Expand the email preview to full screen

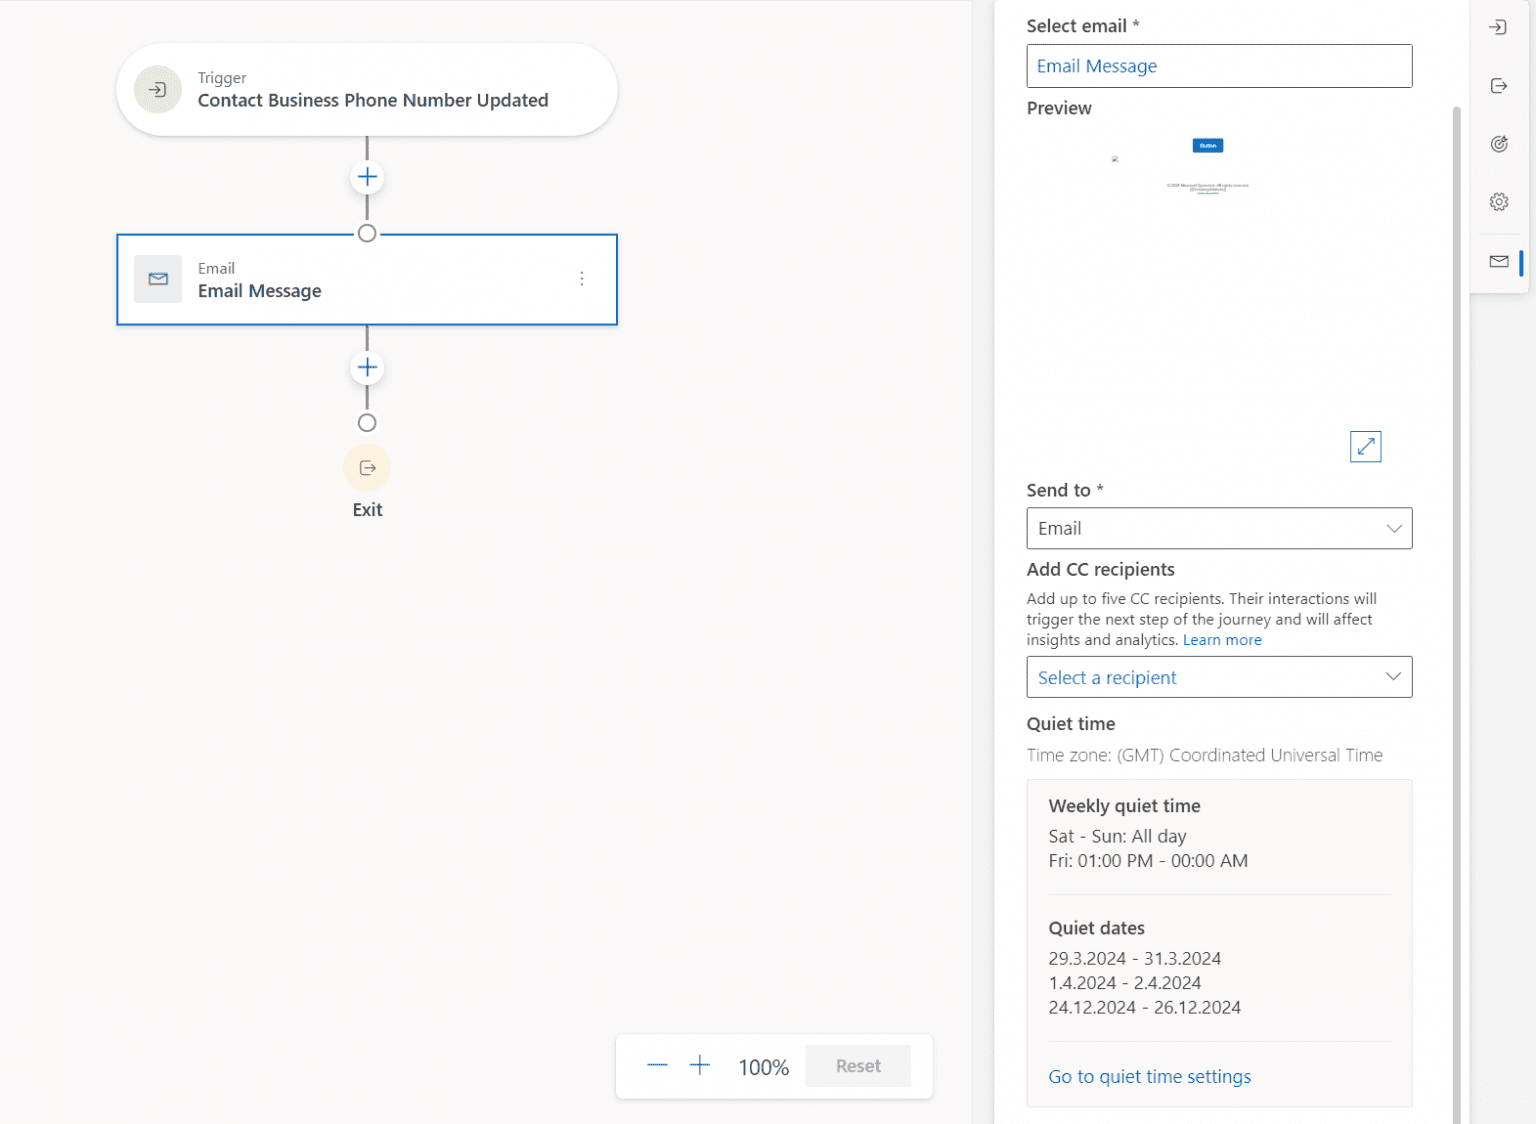pos(1365,447)
